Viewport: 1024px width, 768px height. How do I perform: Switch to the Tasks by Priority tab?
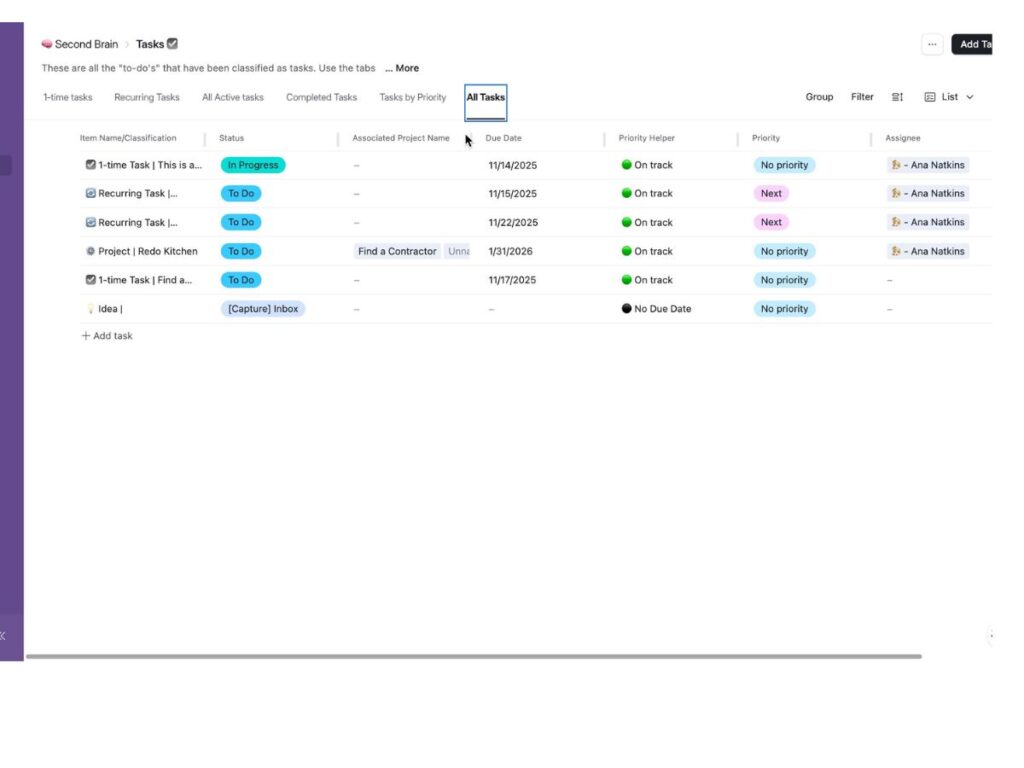[412, 96]
